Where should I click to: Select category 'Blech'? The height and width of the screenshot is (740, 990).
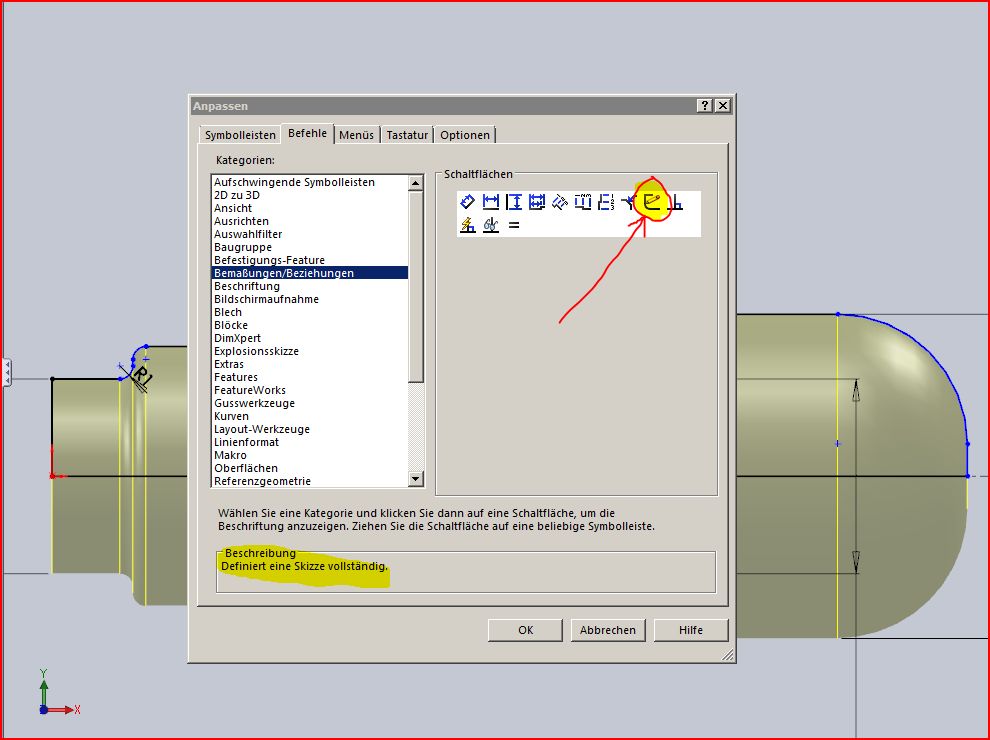pyautogui.click(x=309, y=312)
